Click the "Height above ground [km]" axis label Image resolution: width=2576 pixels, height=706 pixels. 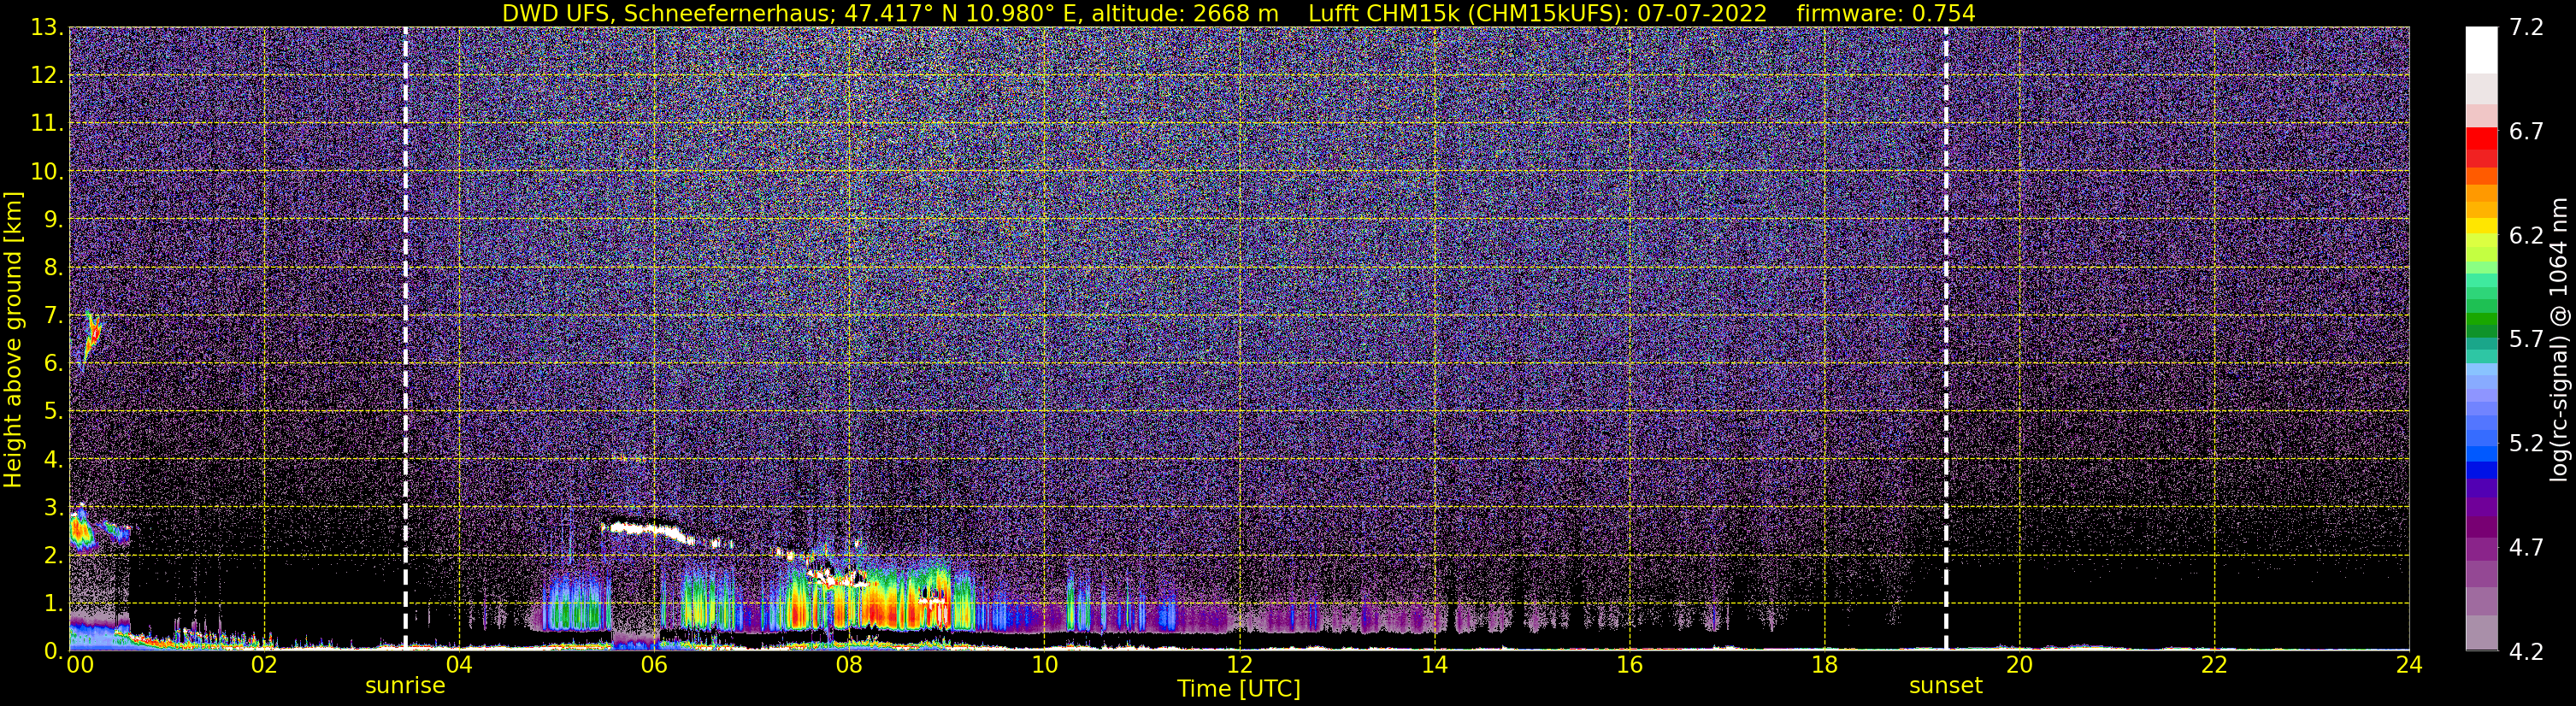13,339
